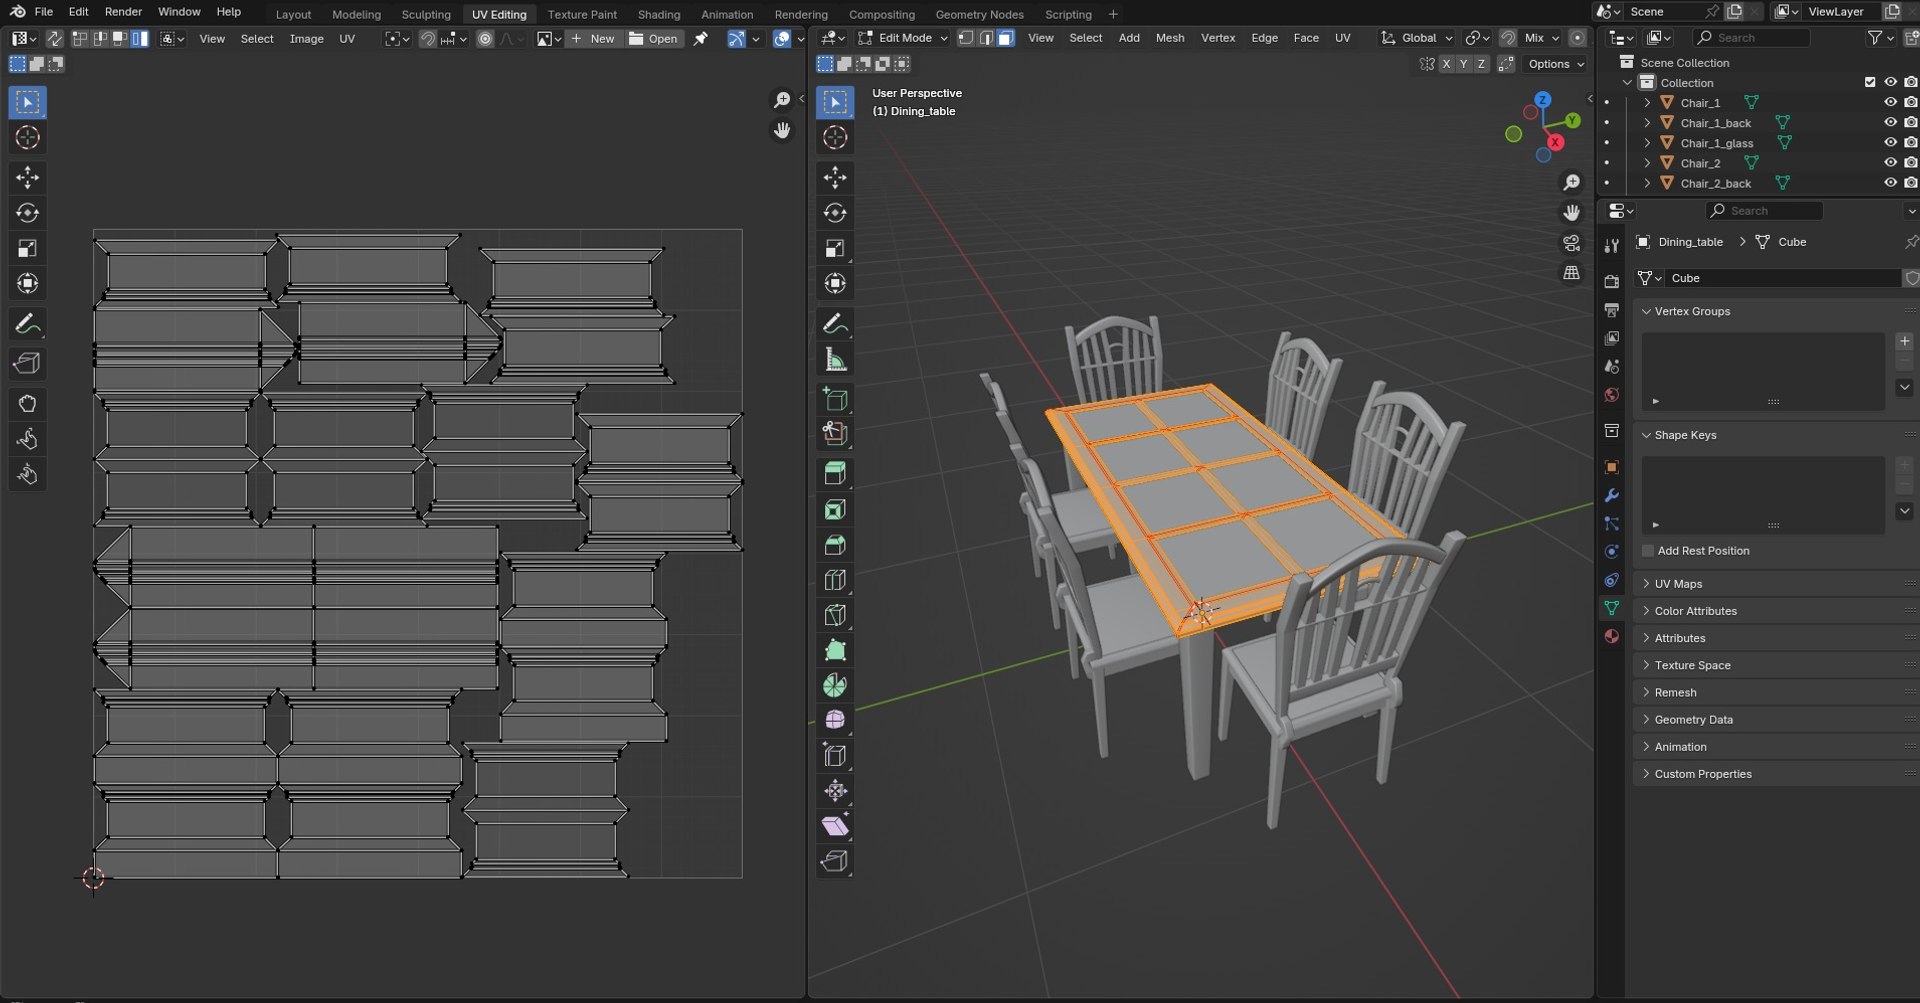Select the Scale tool in 3D viewport toolbar
Image resolution: width=1920 pixels, height=1003 pixels.
click(835, 248)
